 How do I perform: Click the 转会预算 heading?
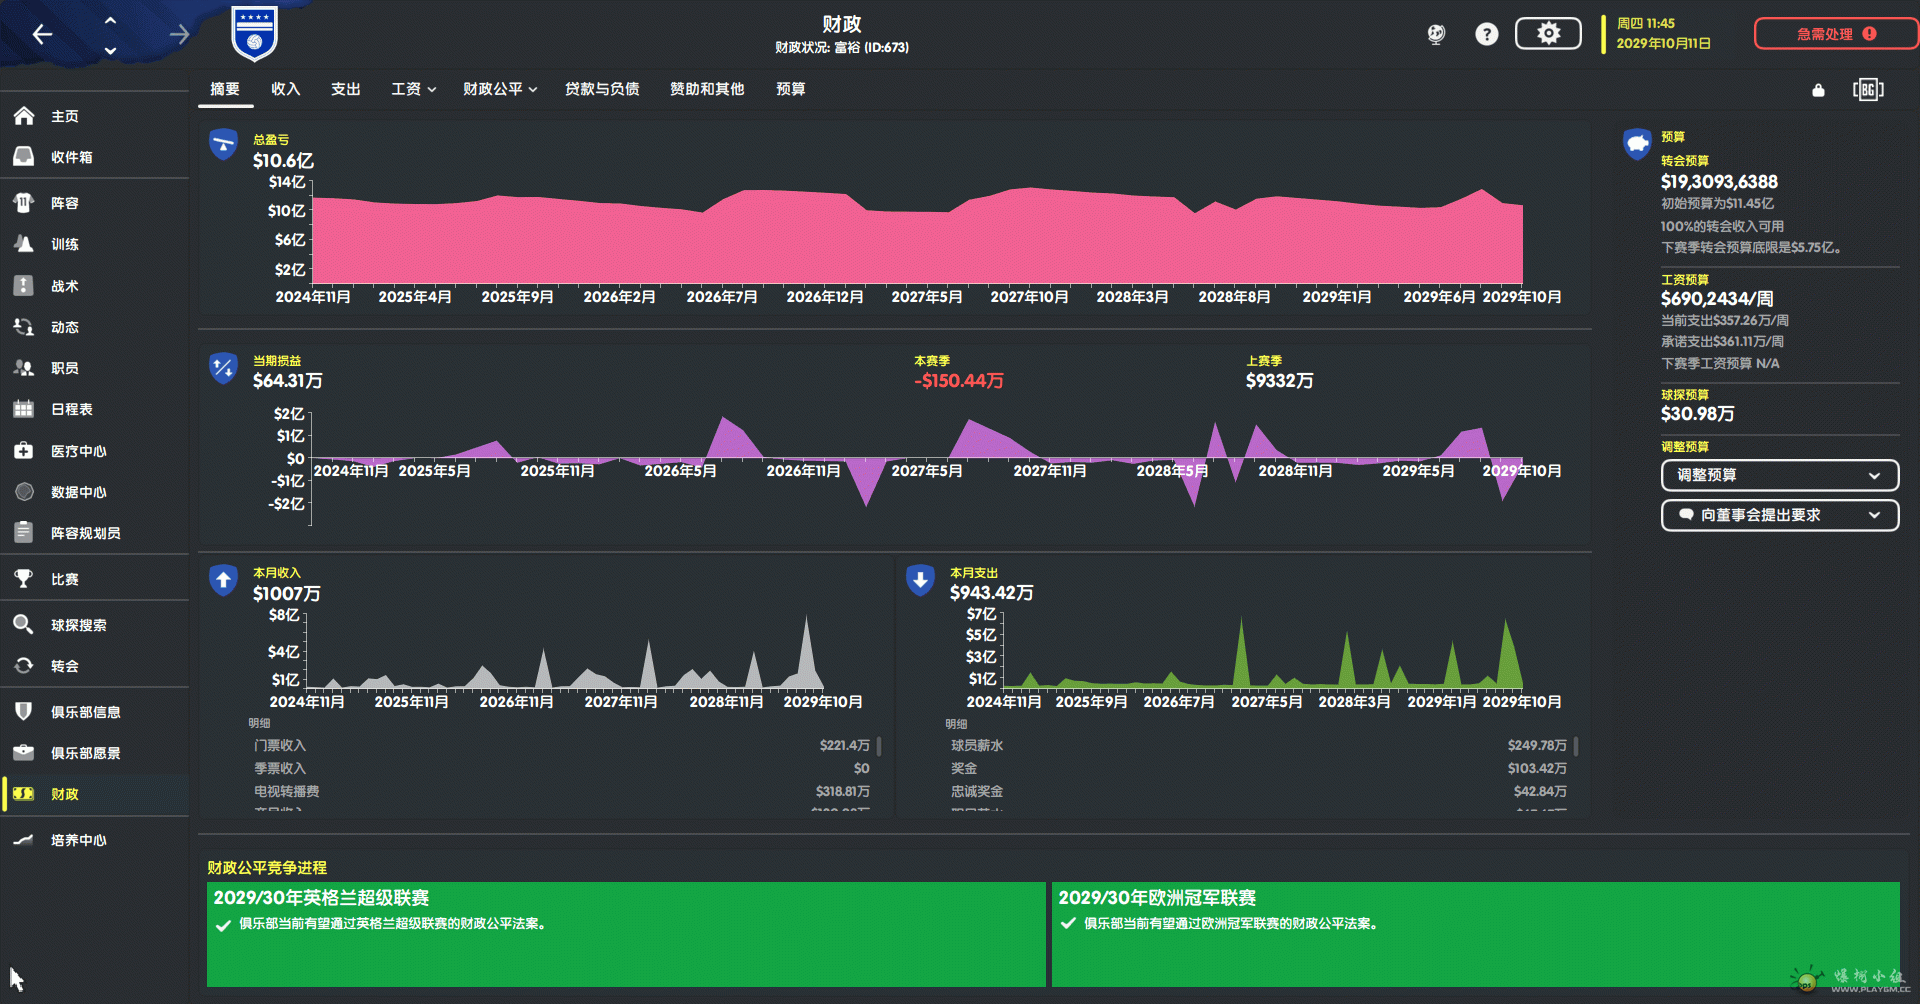pos(1685,161)
